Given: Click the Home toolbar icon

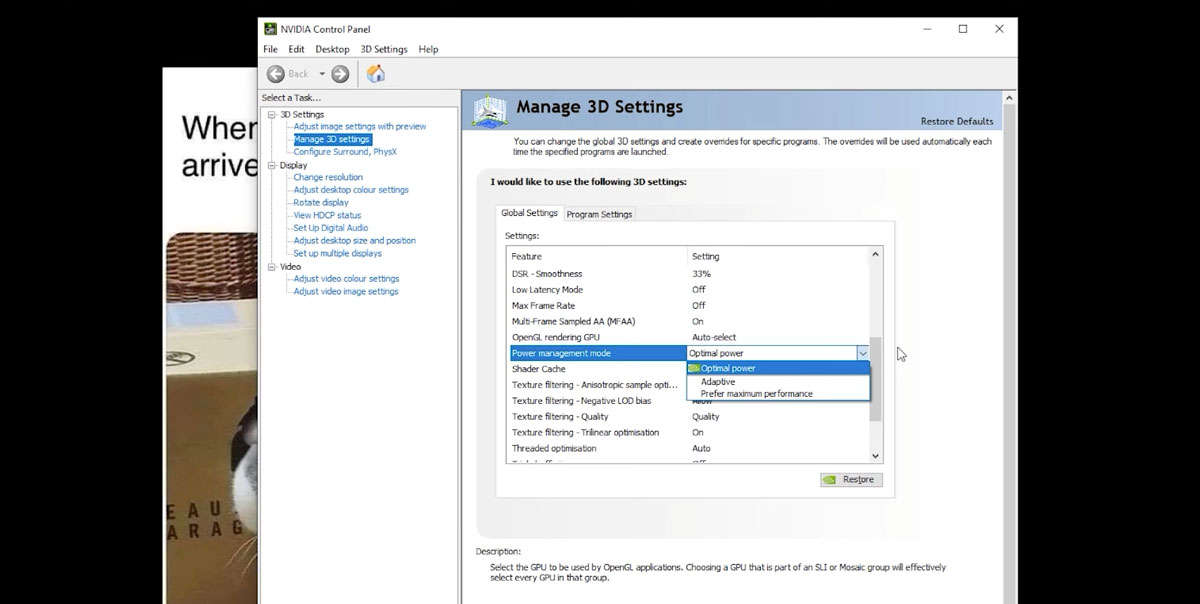Looking at the screenshot, I should point(376,74).
